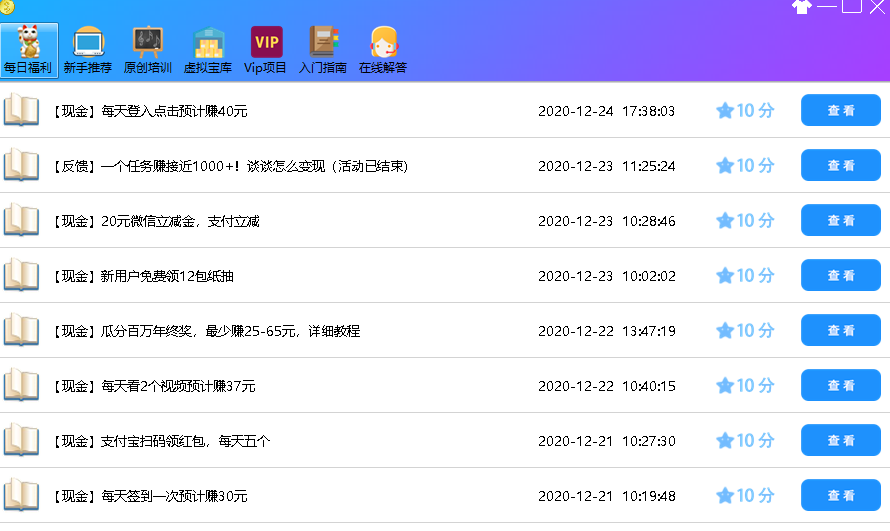This screenshot has height=531, width=890.
Task: Open the 原创培训 blackboard icon
Action: click(x=148, y=50)
